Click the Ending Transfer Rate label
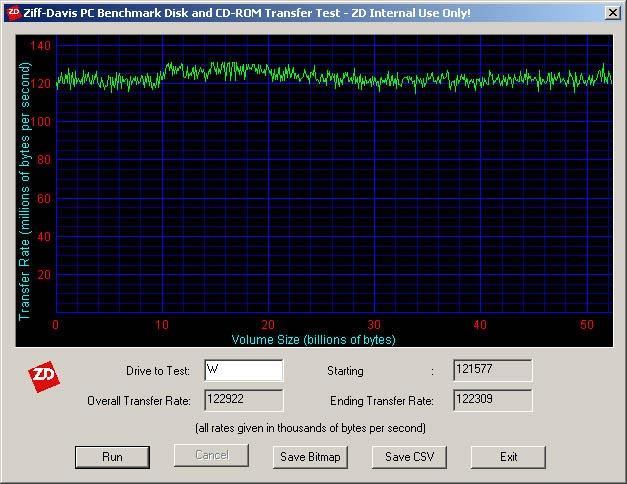The image size is (627, 484). tap(382, 401)
